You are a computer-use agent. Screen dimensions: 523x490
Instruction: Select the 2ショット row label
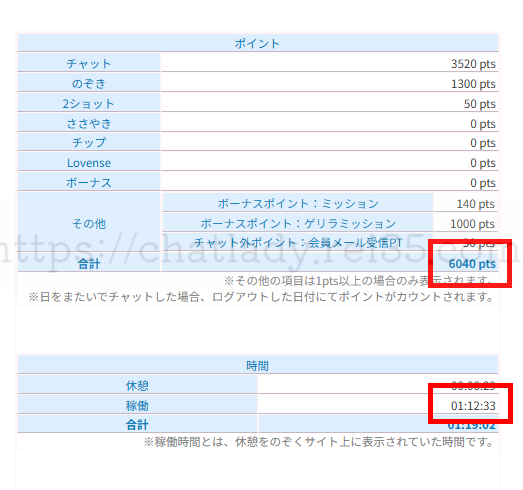pos(89,103)
